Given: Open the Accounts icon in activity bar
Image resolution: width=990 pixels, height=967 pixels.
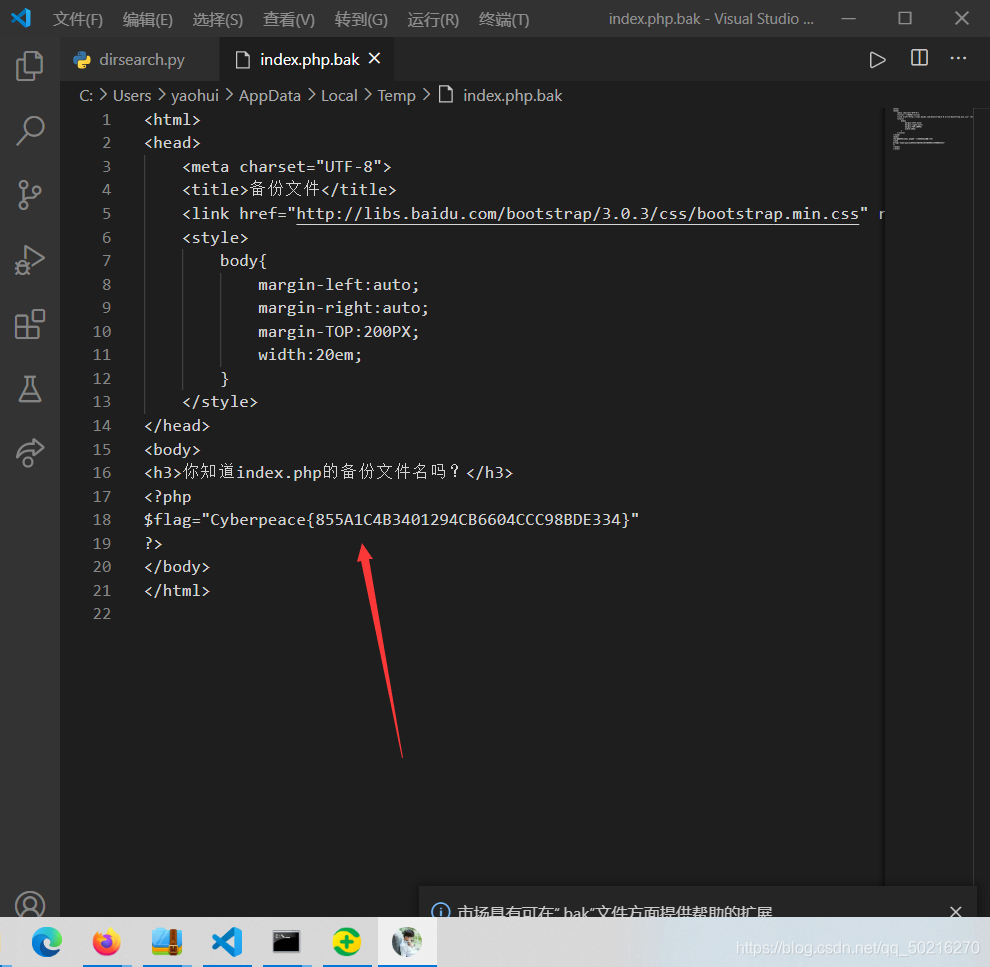Looking at the screenshot, I should coord(30,904).
